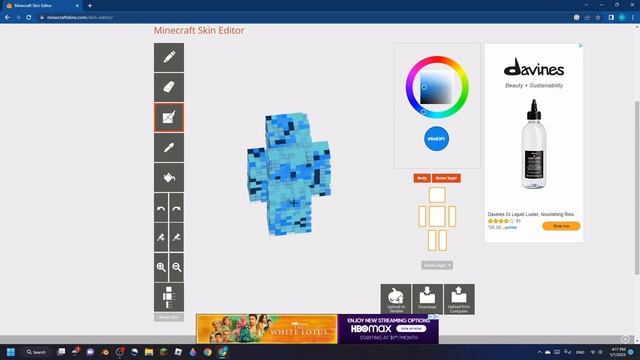Open the taskbar clock and date
640x360 pixels.
(618, 352)
